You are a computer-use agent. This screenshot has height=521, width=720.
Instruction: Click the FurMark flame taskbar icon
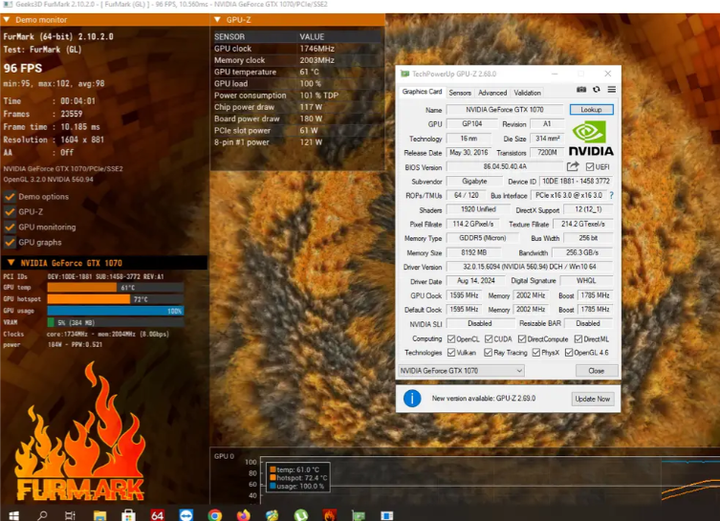[329, 515]
